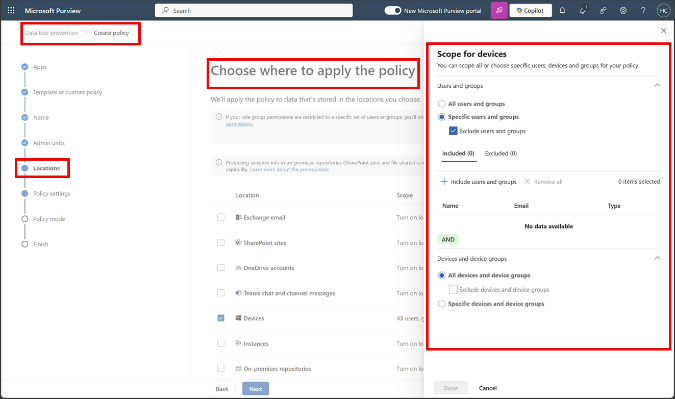Switch to the Excluded (0) tab
675x399 pixels.
pyautogui.click(x=501, y=153)
